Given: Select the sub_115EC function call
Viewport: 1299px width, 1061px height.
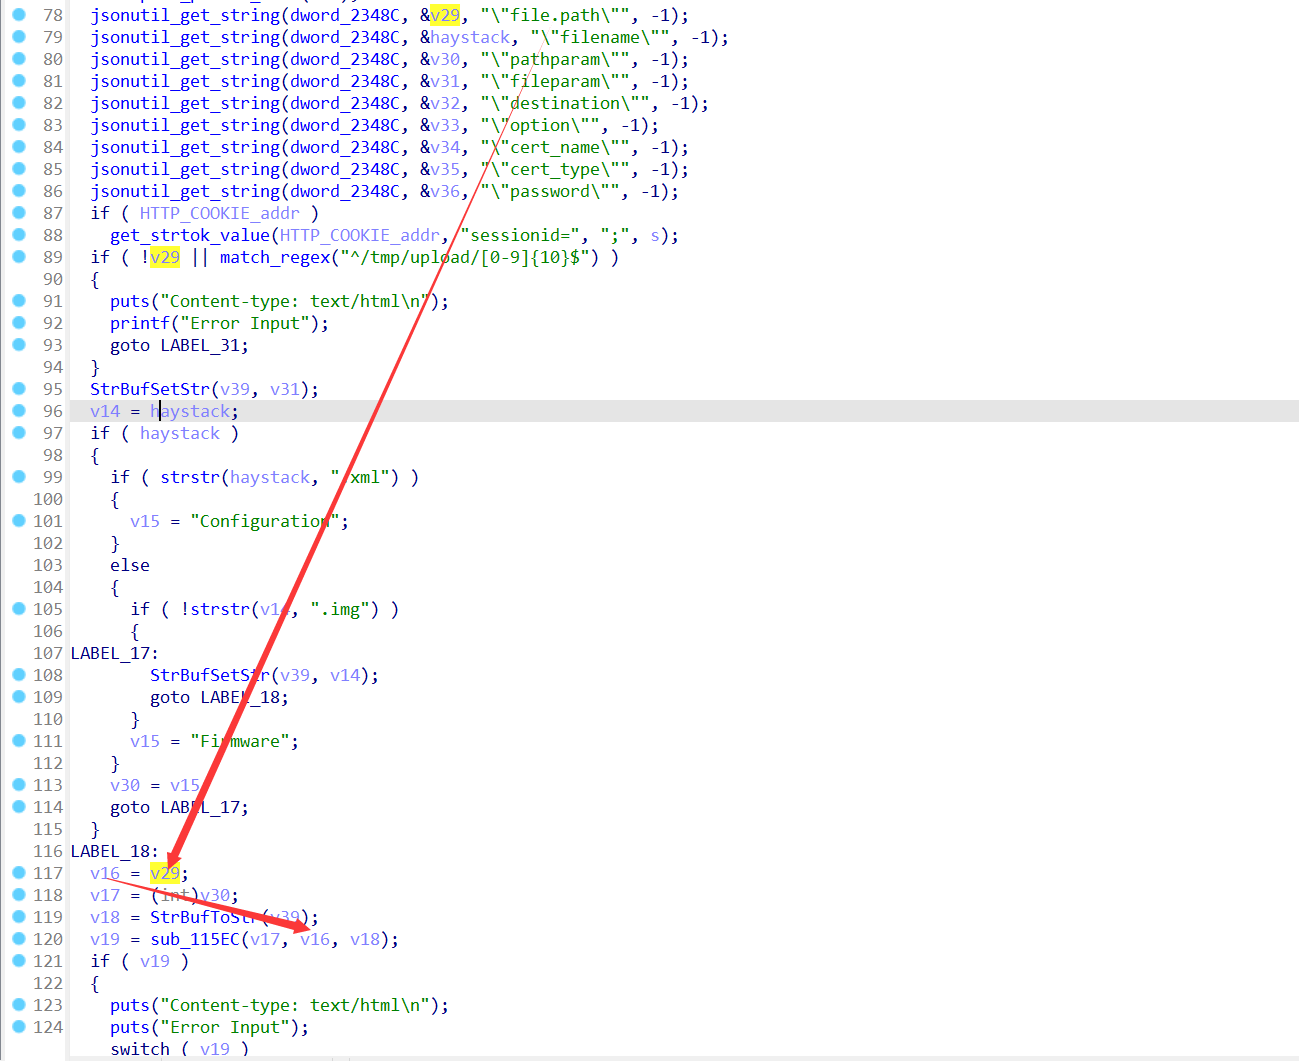Looking at the screenshot, I should tap(195, 940).
